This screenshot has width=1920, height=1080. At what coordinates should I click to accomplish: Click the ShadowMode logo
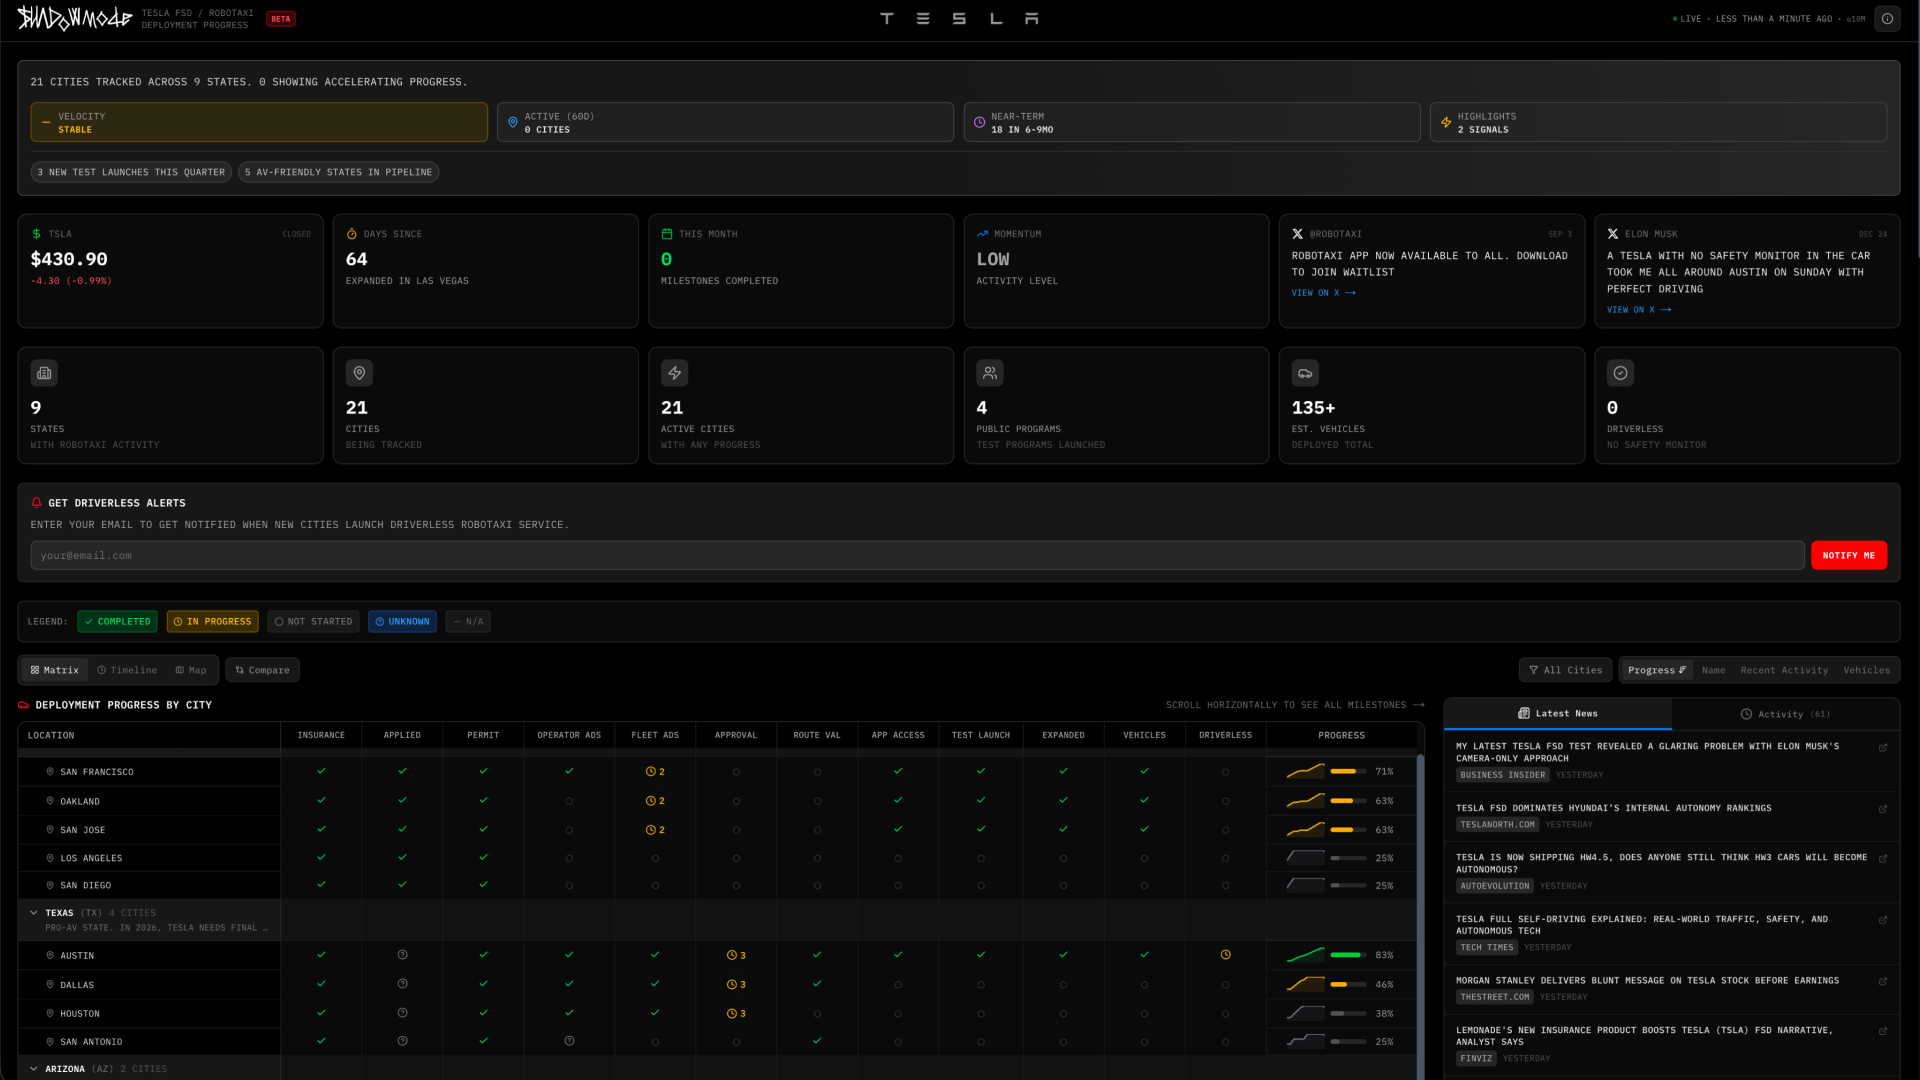(75, 18)
